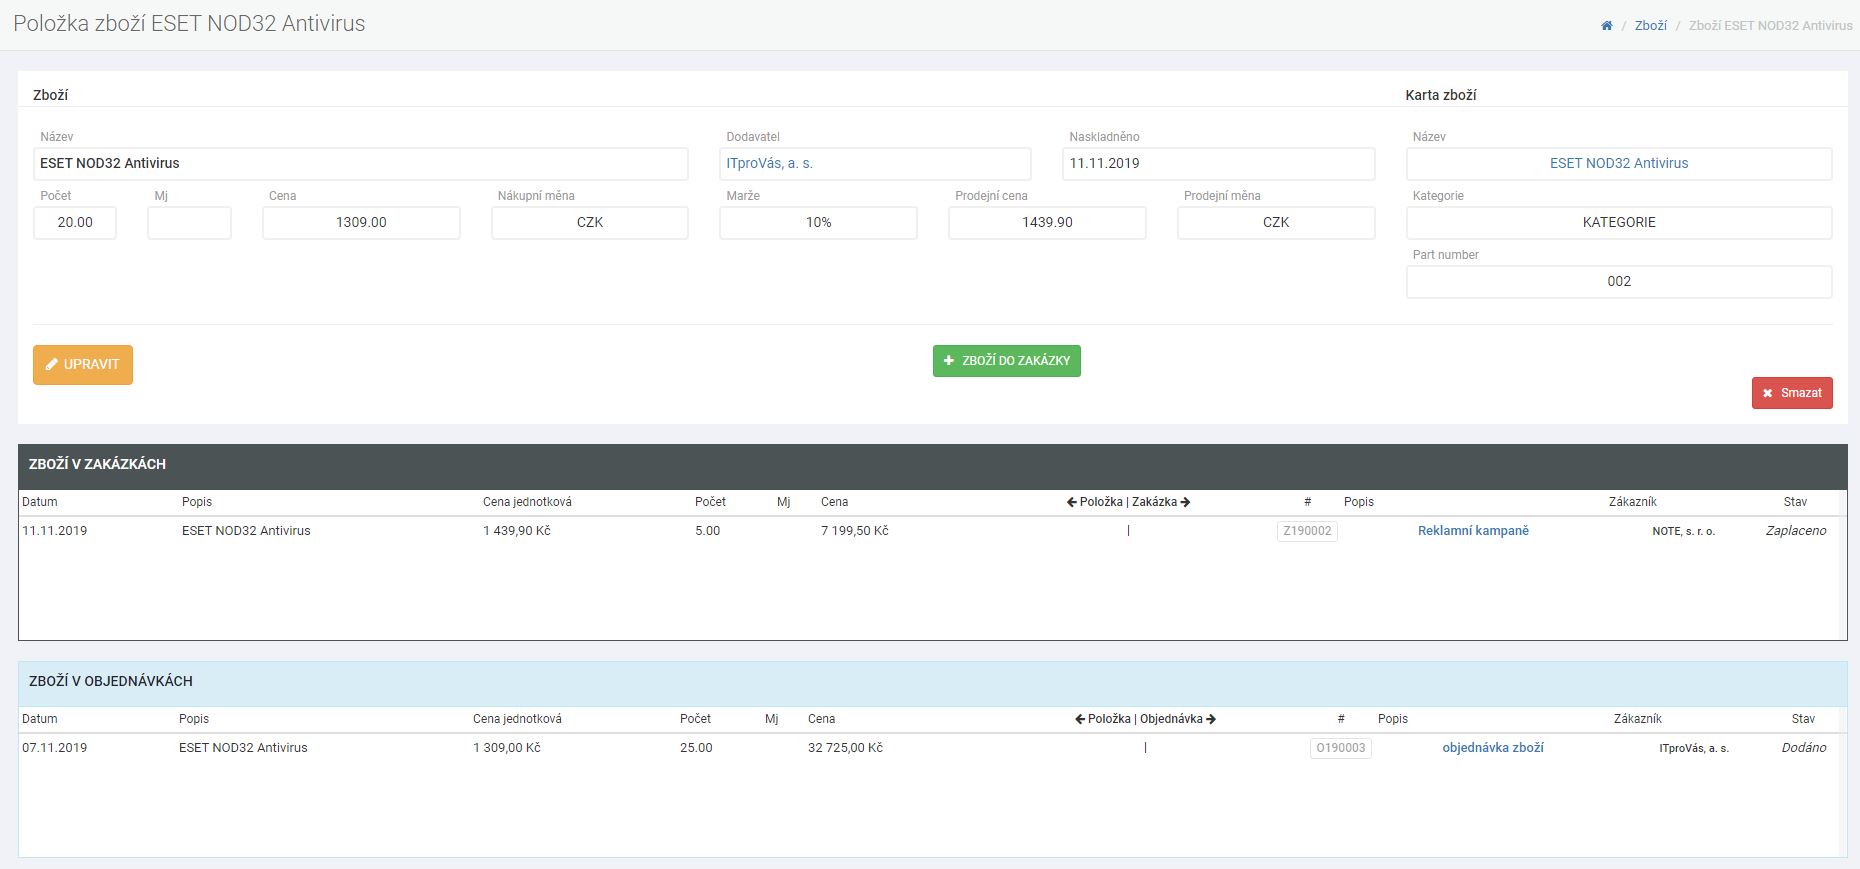This screenshot has height=869, width=1860.
Task: Go to home via breadcrumb house icon
Action: click(x=1606, y=26)
